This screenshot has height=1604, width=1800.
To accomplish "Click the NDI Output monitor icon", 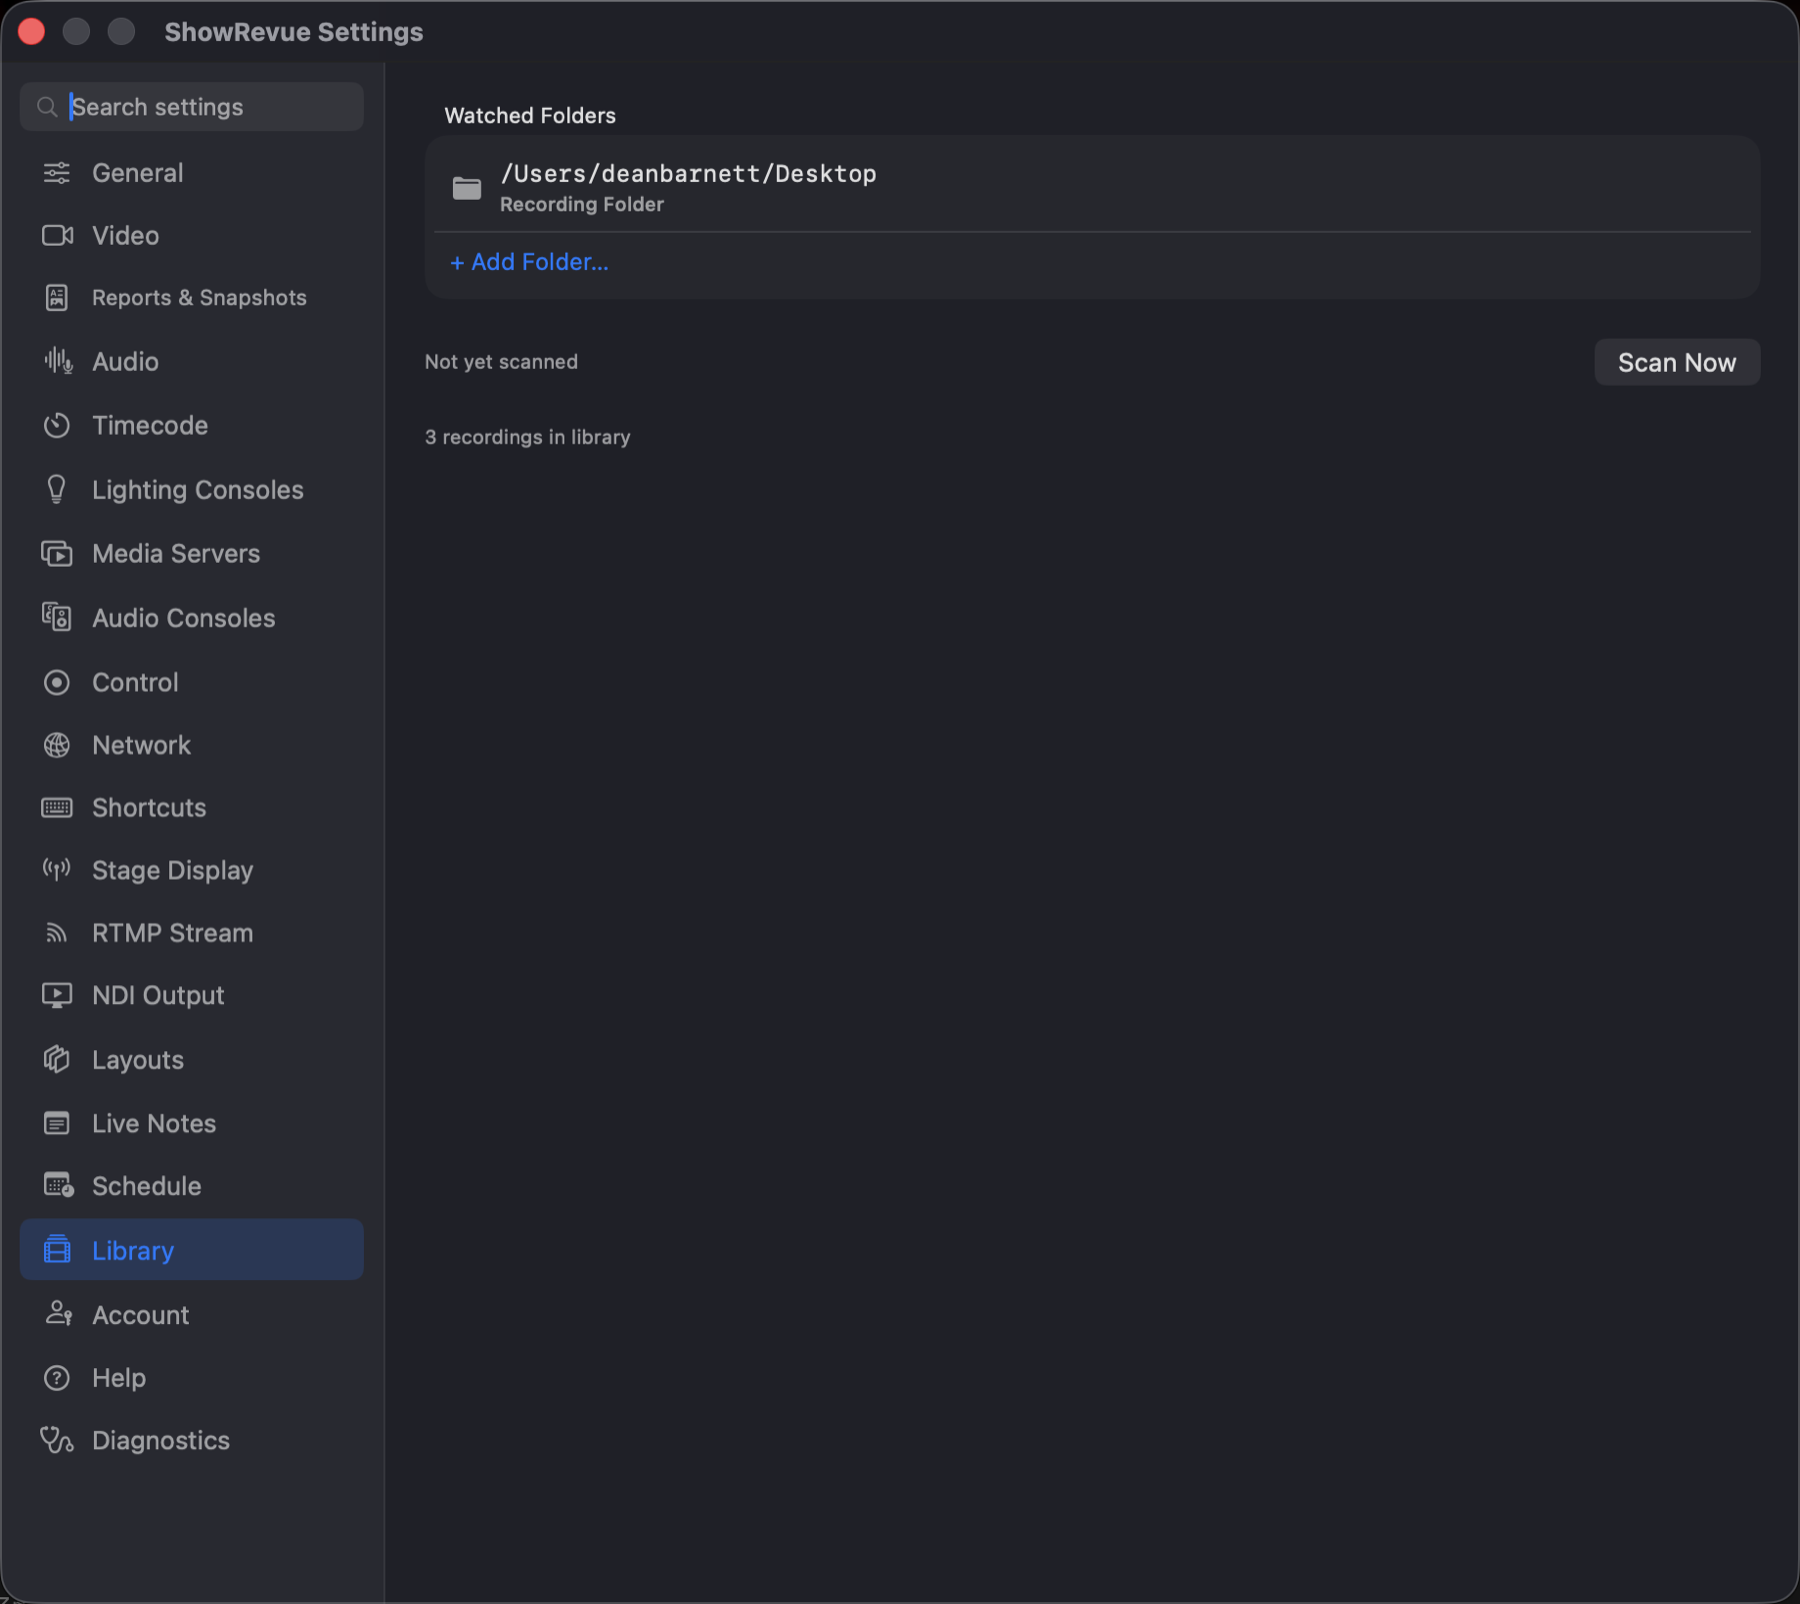I will (57, 995).
